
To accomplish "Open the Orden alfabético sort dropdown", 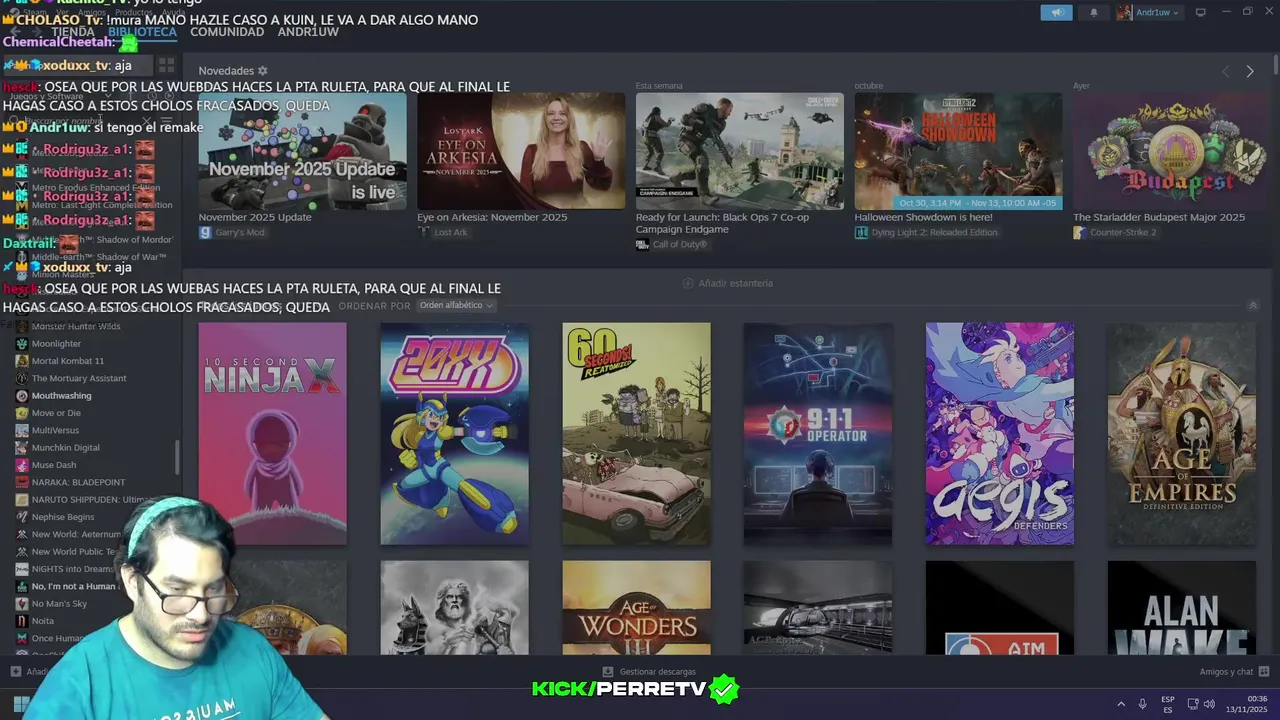I will point(455,305).
